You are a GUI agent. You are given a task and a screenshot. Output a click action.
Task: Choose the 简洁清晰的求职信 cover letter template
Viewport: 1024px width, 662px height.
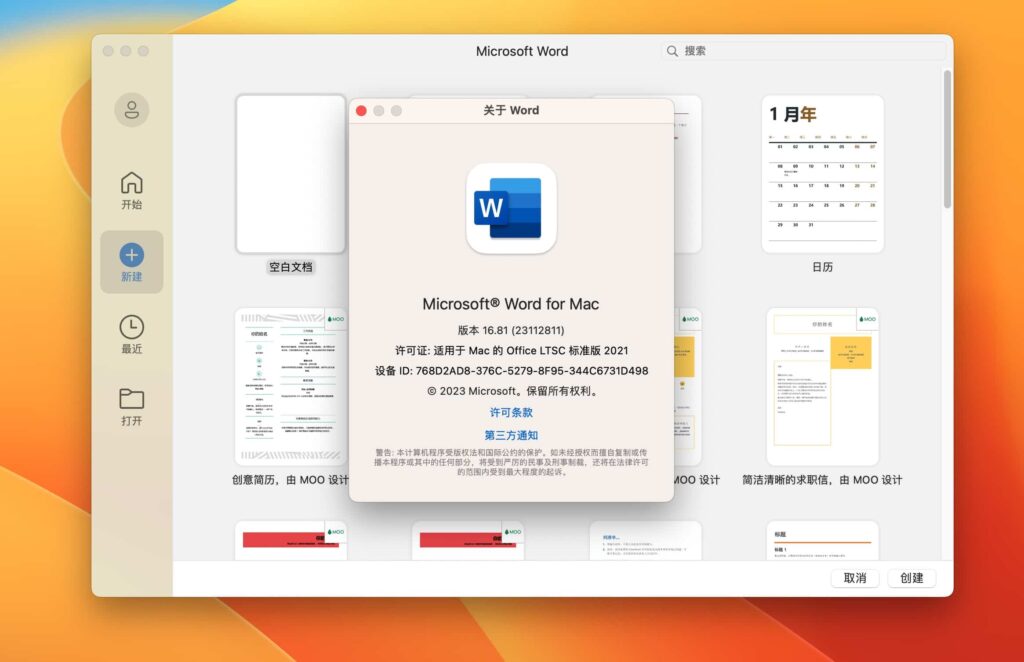tap(822, 386)
